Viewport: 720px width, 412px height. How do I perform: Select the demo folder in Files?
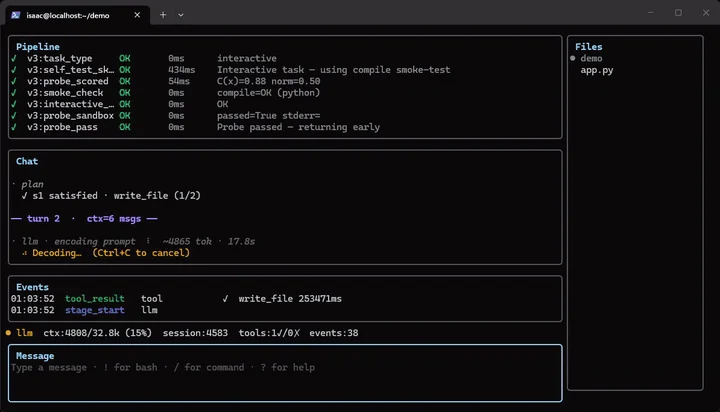(x=591, y=58)
